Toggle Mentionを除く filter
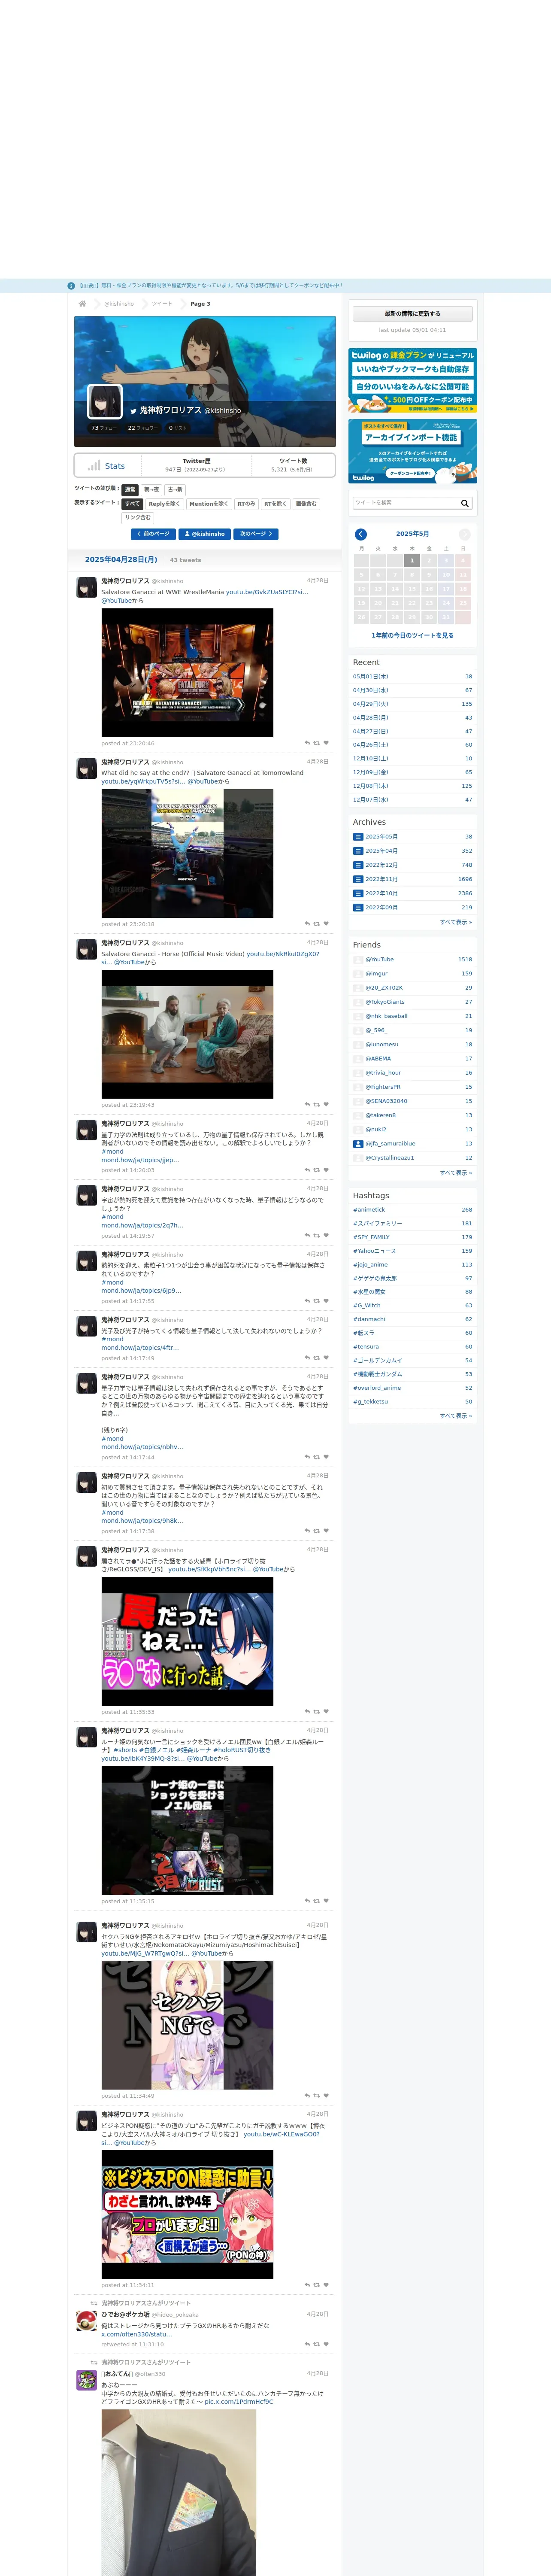This screenshot has width=551, height=2576. 208,504
